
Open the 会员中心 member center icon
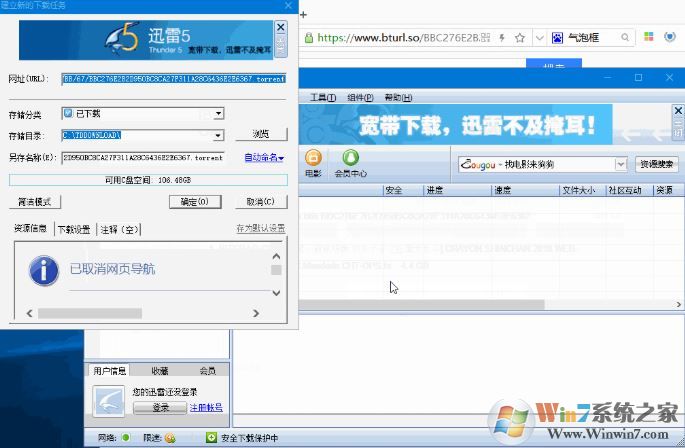coord(350,163)
